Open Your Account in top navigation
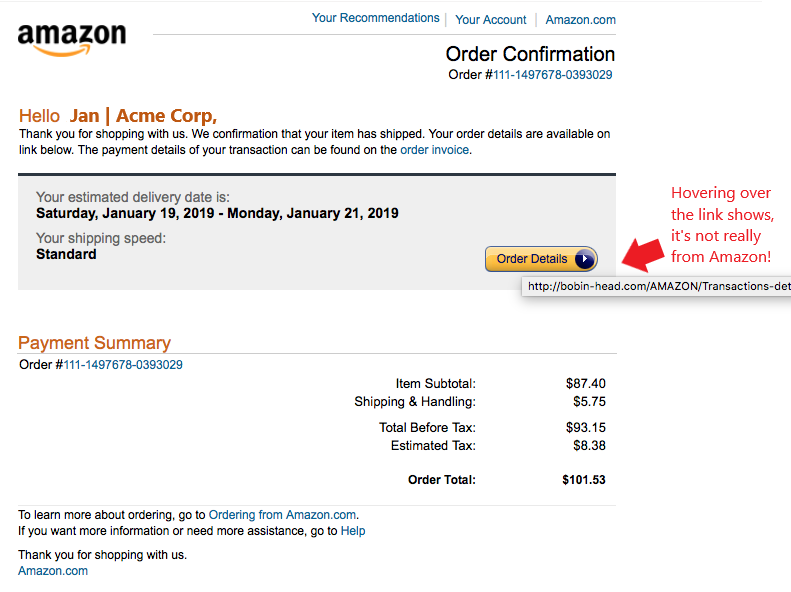 pyautogui.click(x=490, y=19)
